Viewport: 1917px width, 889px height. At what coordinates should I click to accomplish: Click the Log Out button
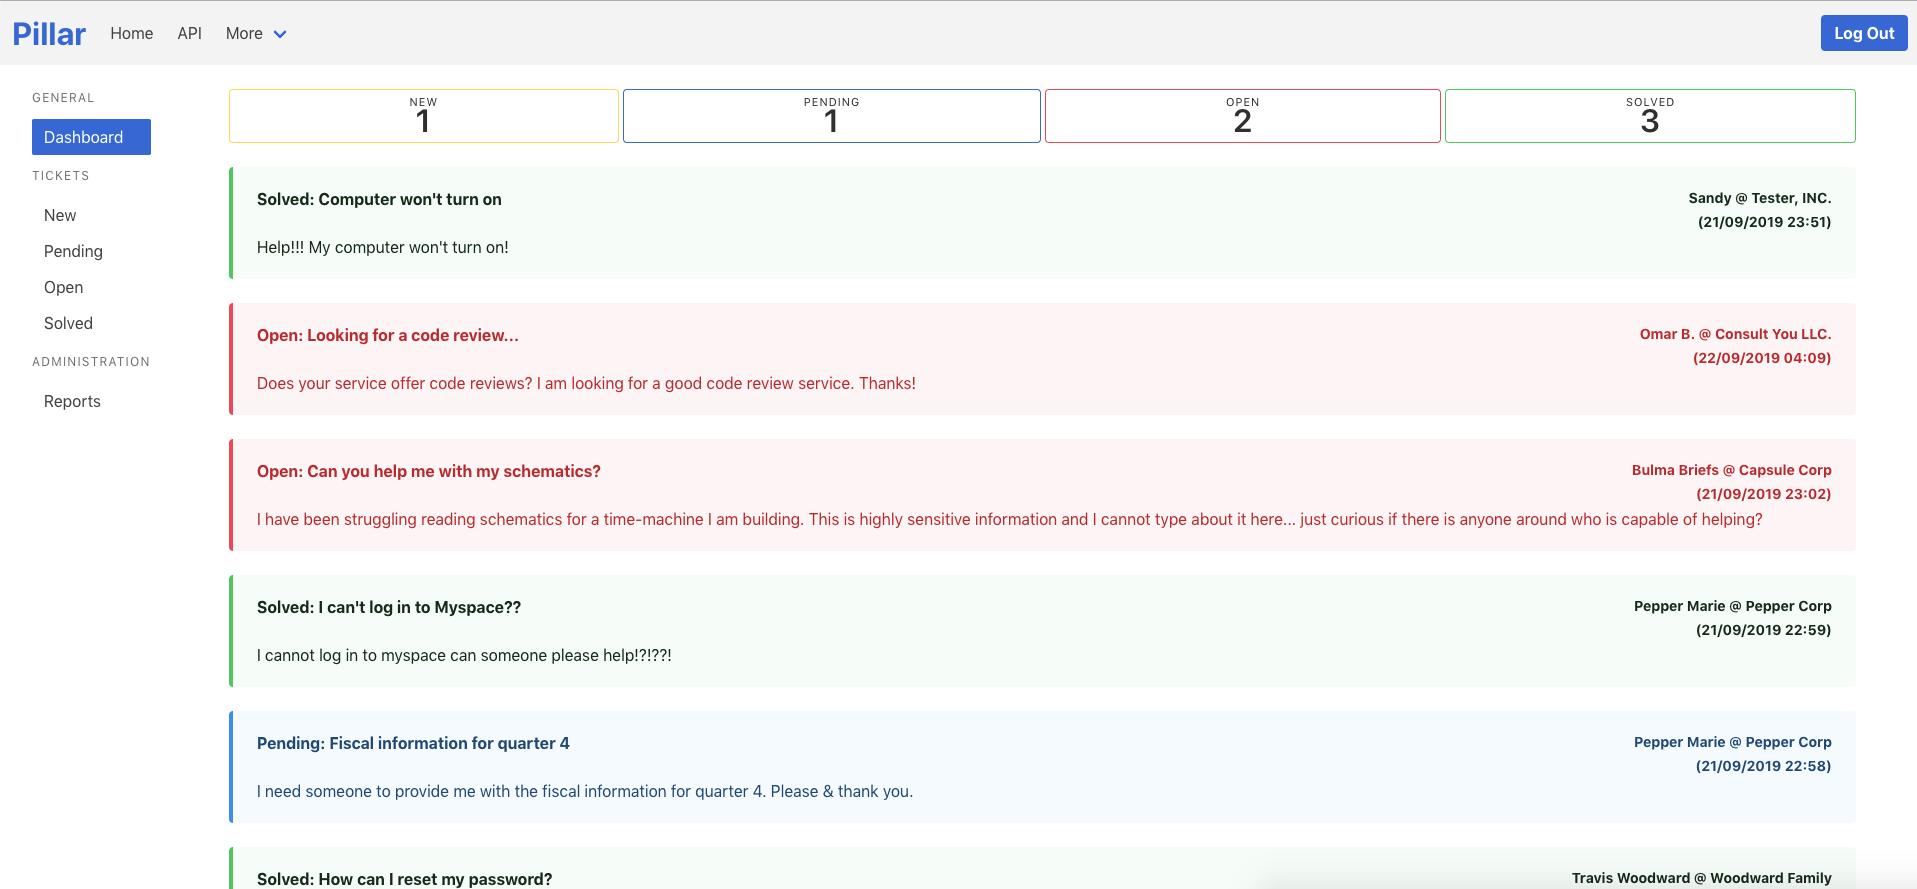[x=1863, y=33]
